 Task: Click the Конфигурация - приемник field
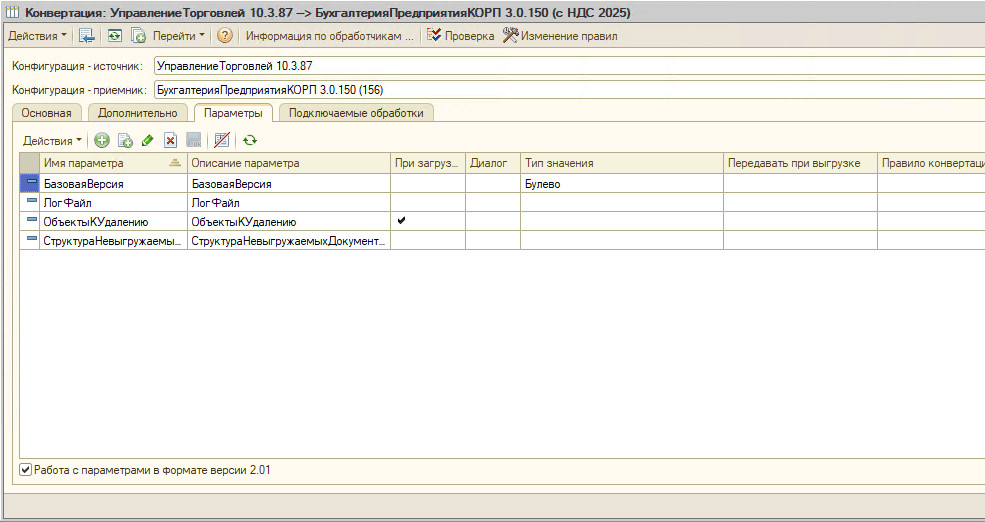pyautogui.click(x=569, y=90)
